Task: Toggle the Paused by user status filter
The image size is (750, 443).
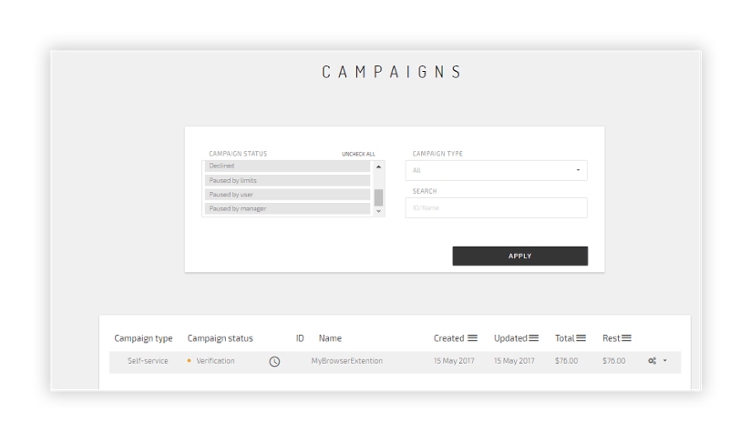Action: (288, 194)
